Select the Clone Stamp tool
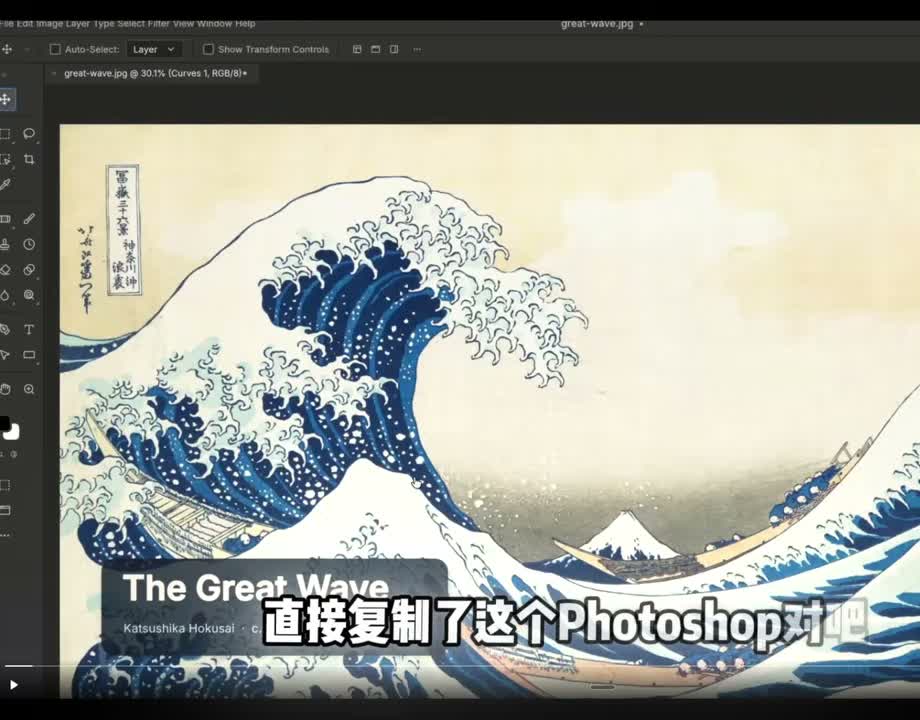 (5, 245)
